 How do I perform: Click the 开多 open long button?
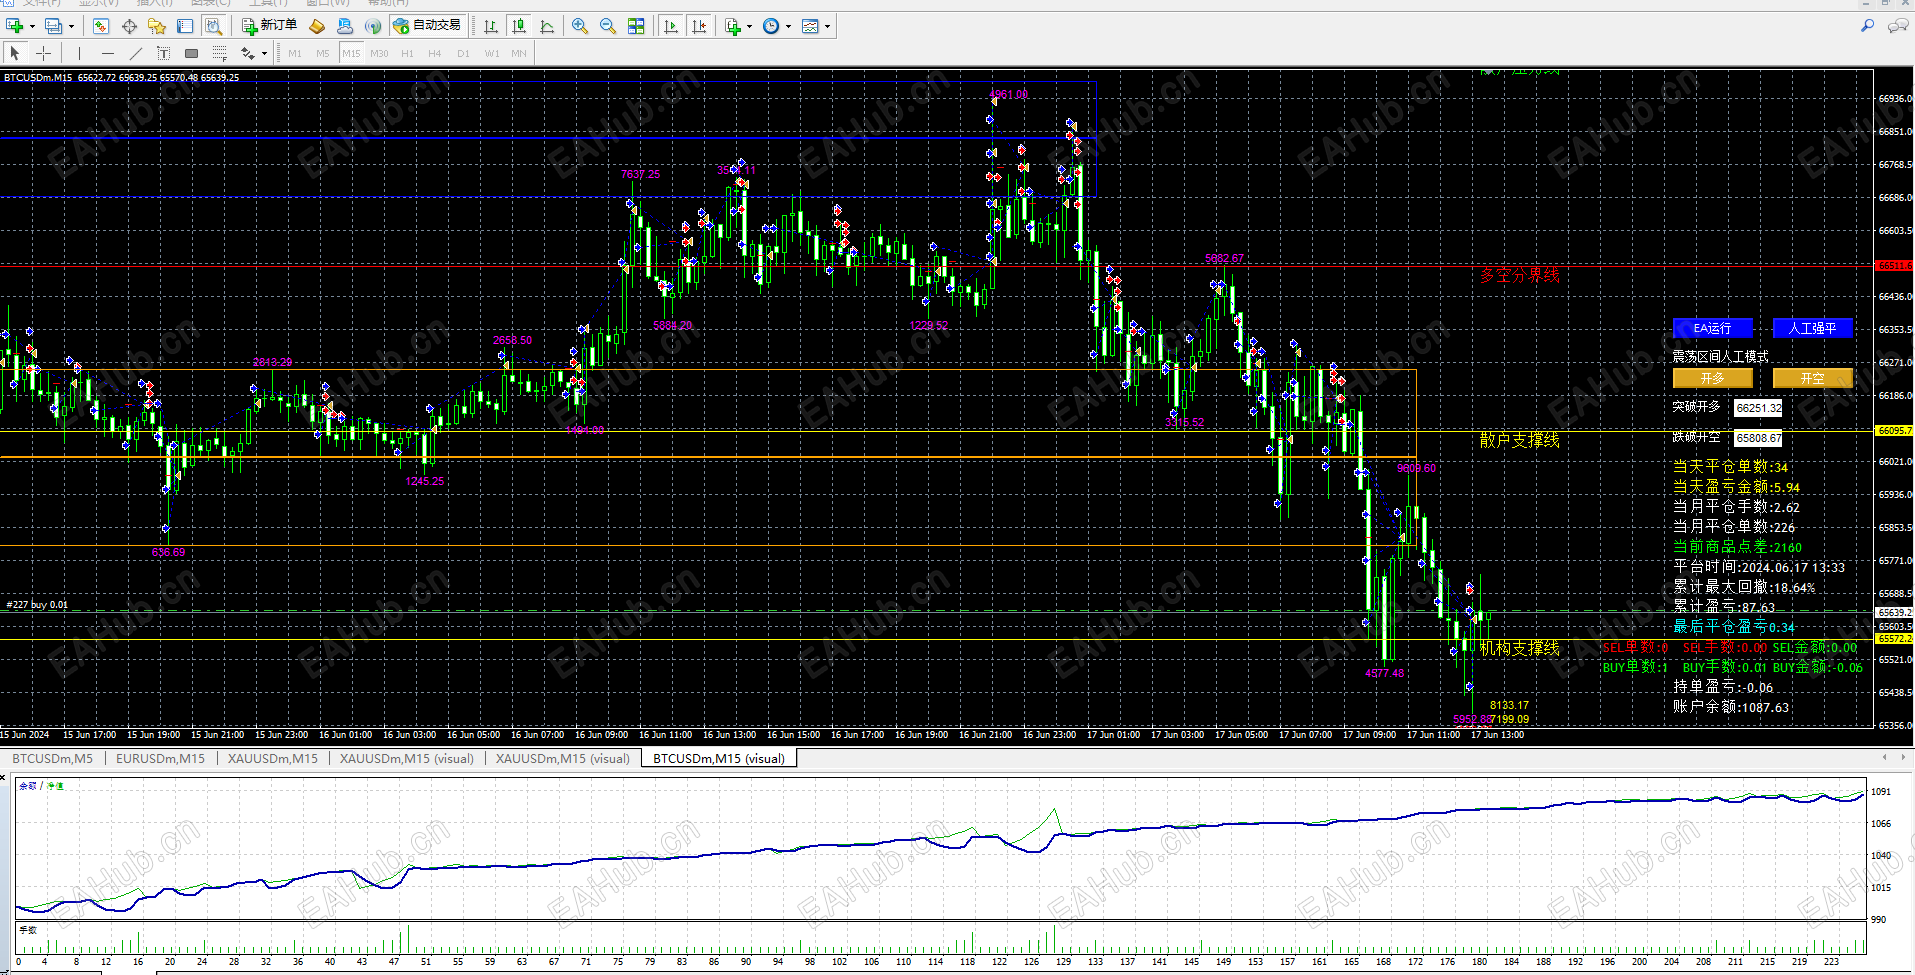click(1713, 378)
